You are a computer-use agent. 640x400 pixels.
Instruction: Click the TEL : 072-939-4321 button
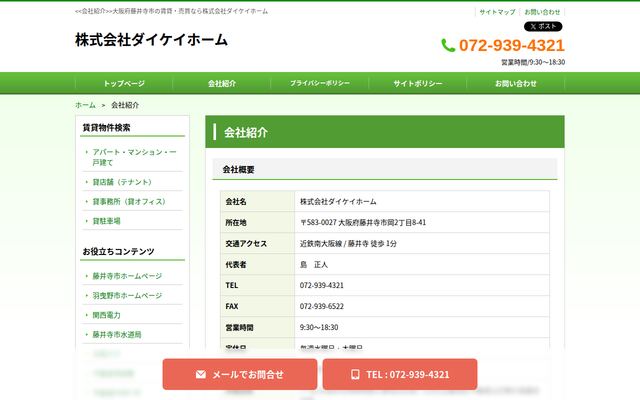(400, 374)
